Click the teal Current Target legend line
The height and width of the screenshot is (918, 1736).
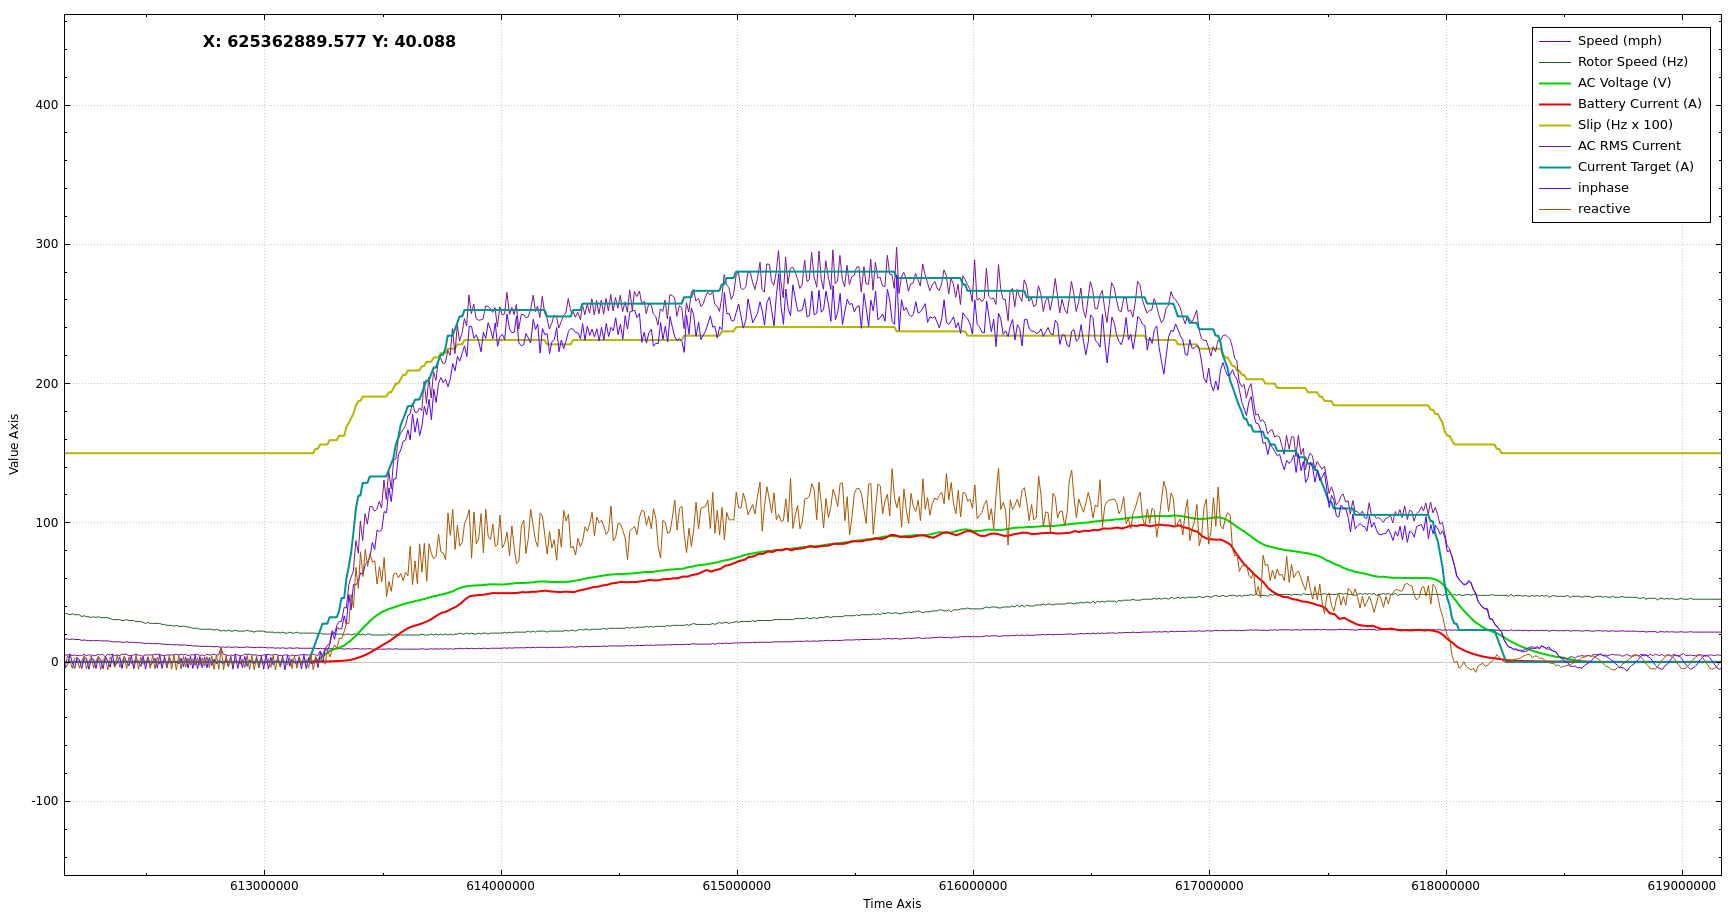tap(1554, 167)
